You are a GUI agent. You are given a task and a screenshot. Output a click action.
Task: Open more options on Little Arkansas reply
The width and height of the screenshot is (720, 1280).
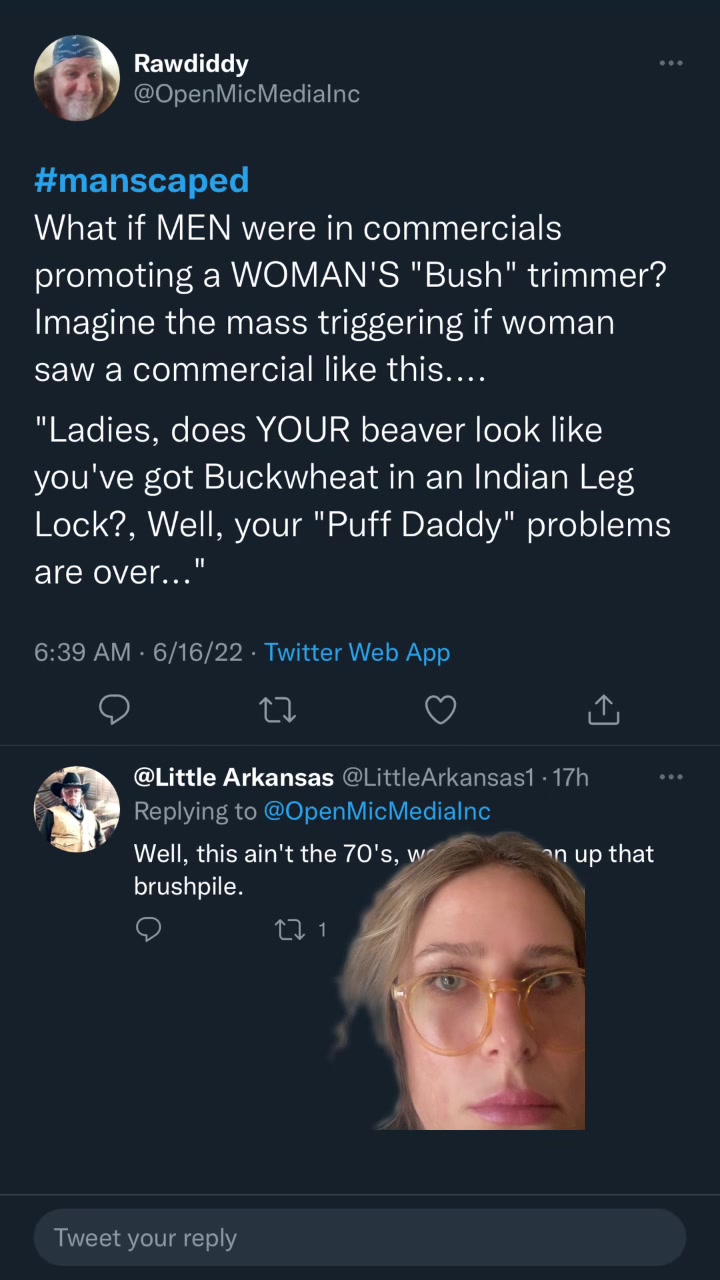click(671, 776)
